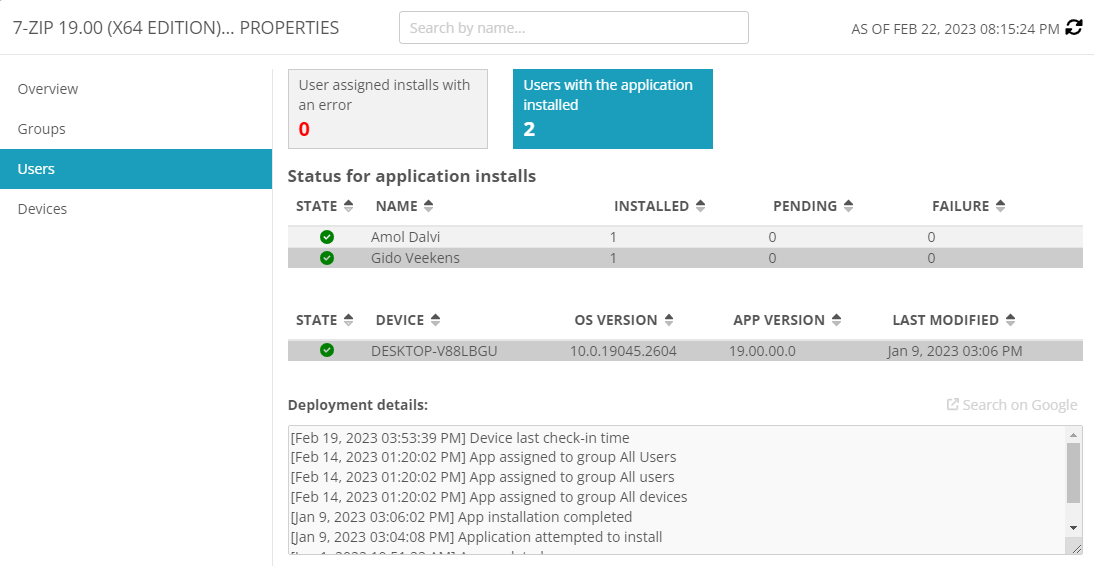Open Search on Google link
The height and width of the screenshot is (566, 1094).
1012,405
